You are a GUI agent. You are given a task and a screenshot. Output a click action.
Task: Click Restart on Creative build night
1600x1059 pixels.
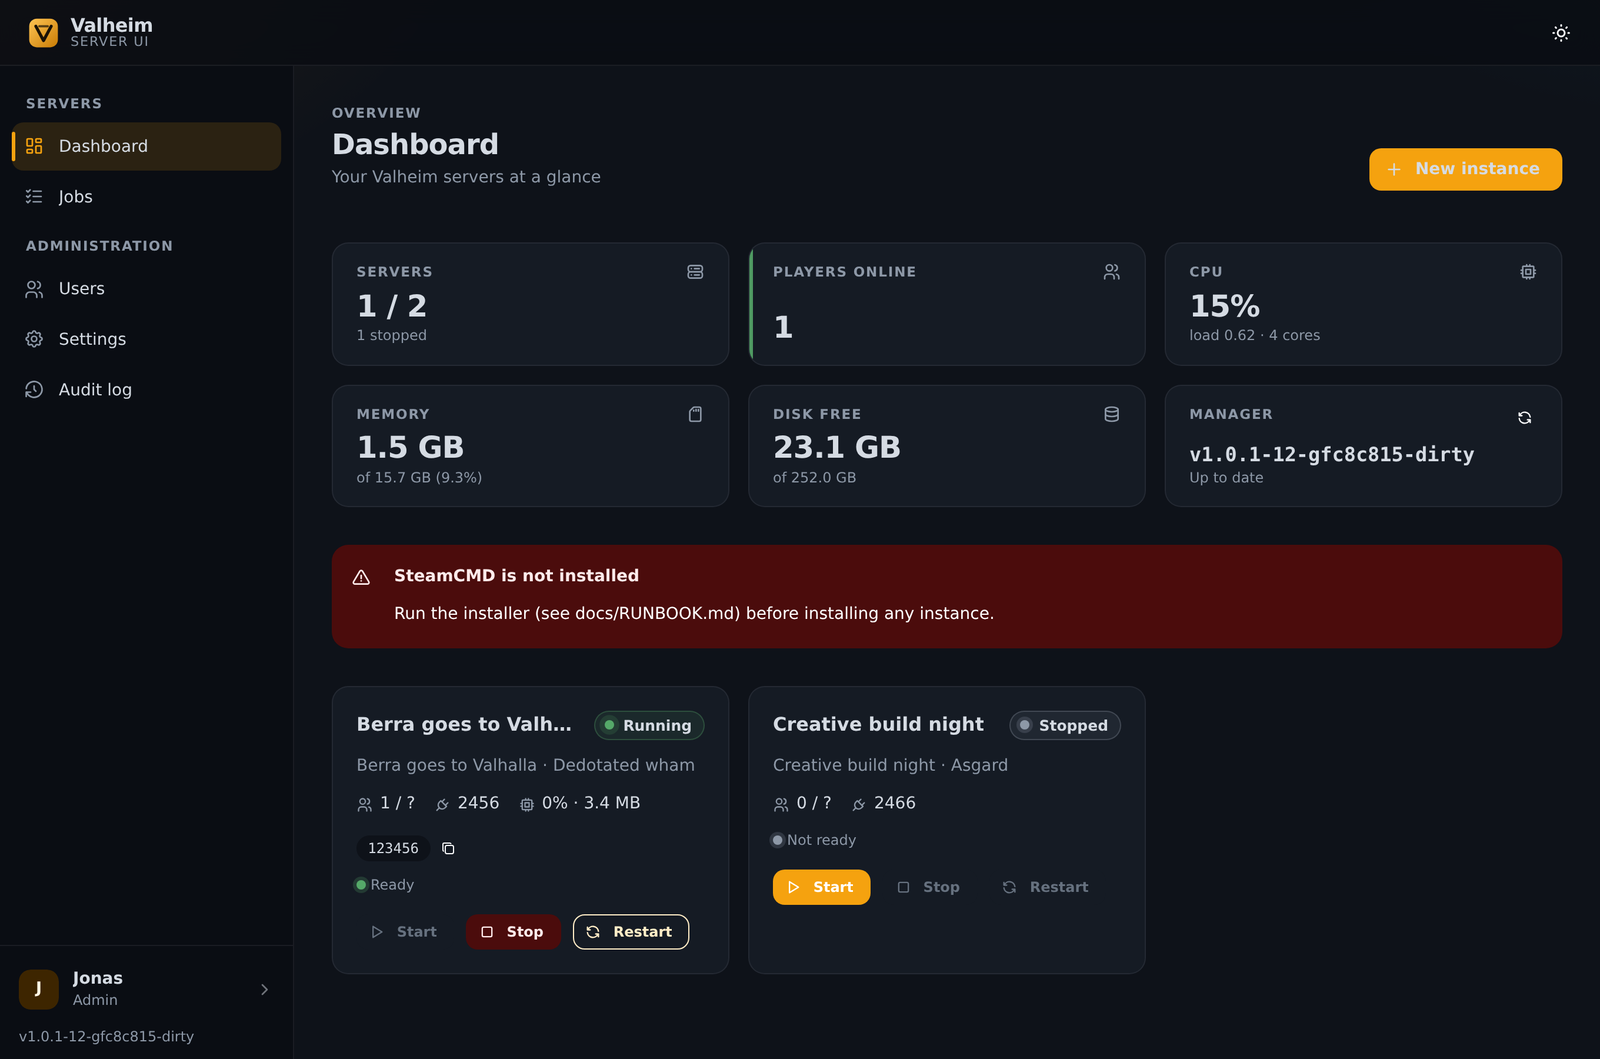point(1046,887)
